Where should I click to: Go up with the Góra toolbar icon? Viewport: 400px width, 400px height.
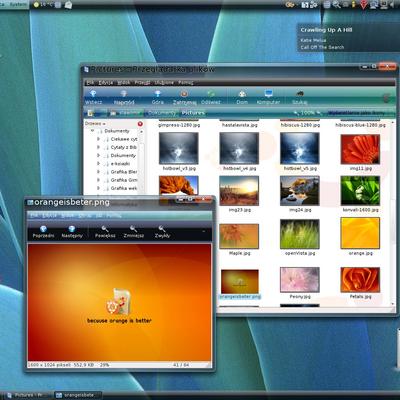click(157, 94)
